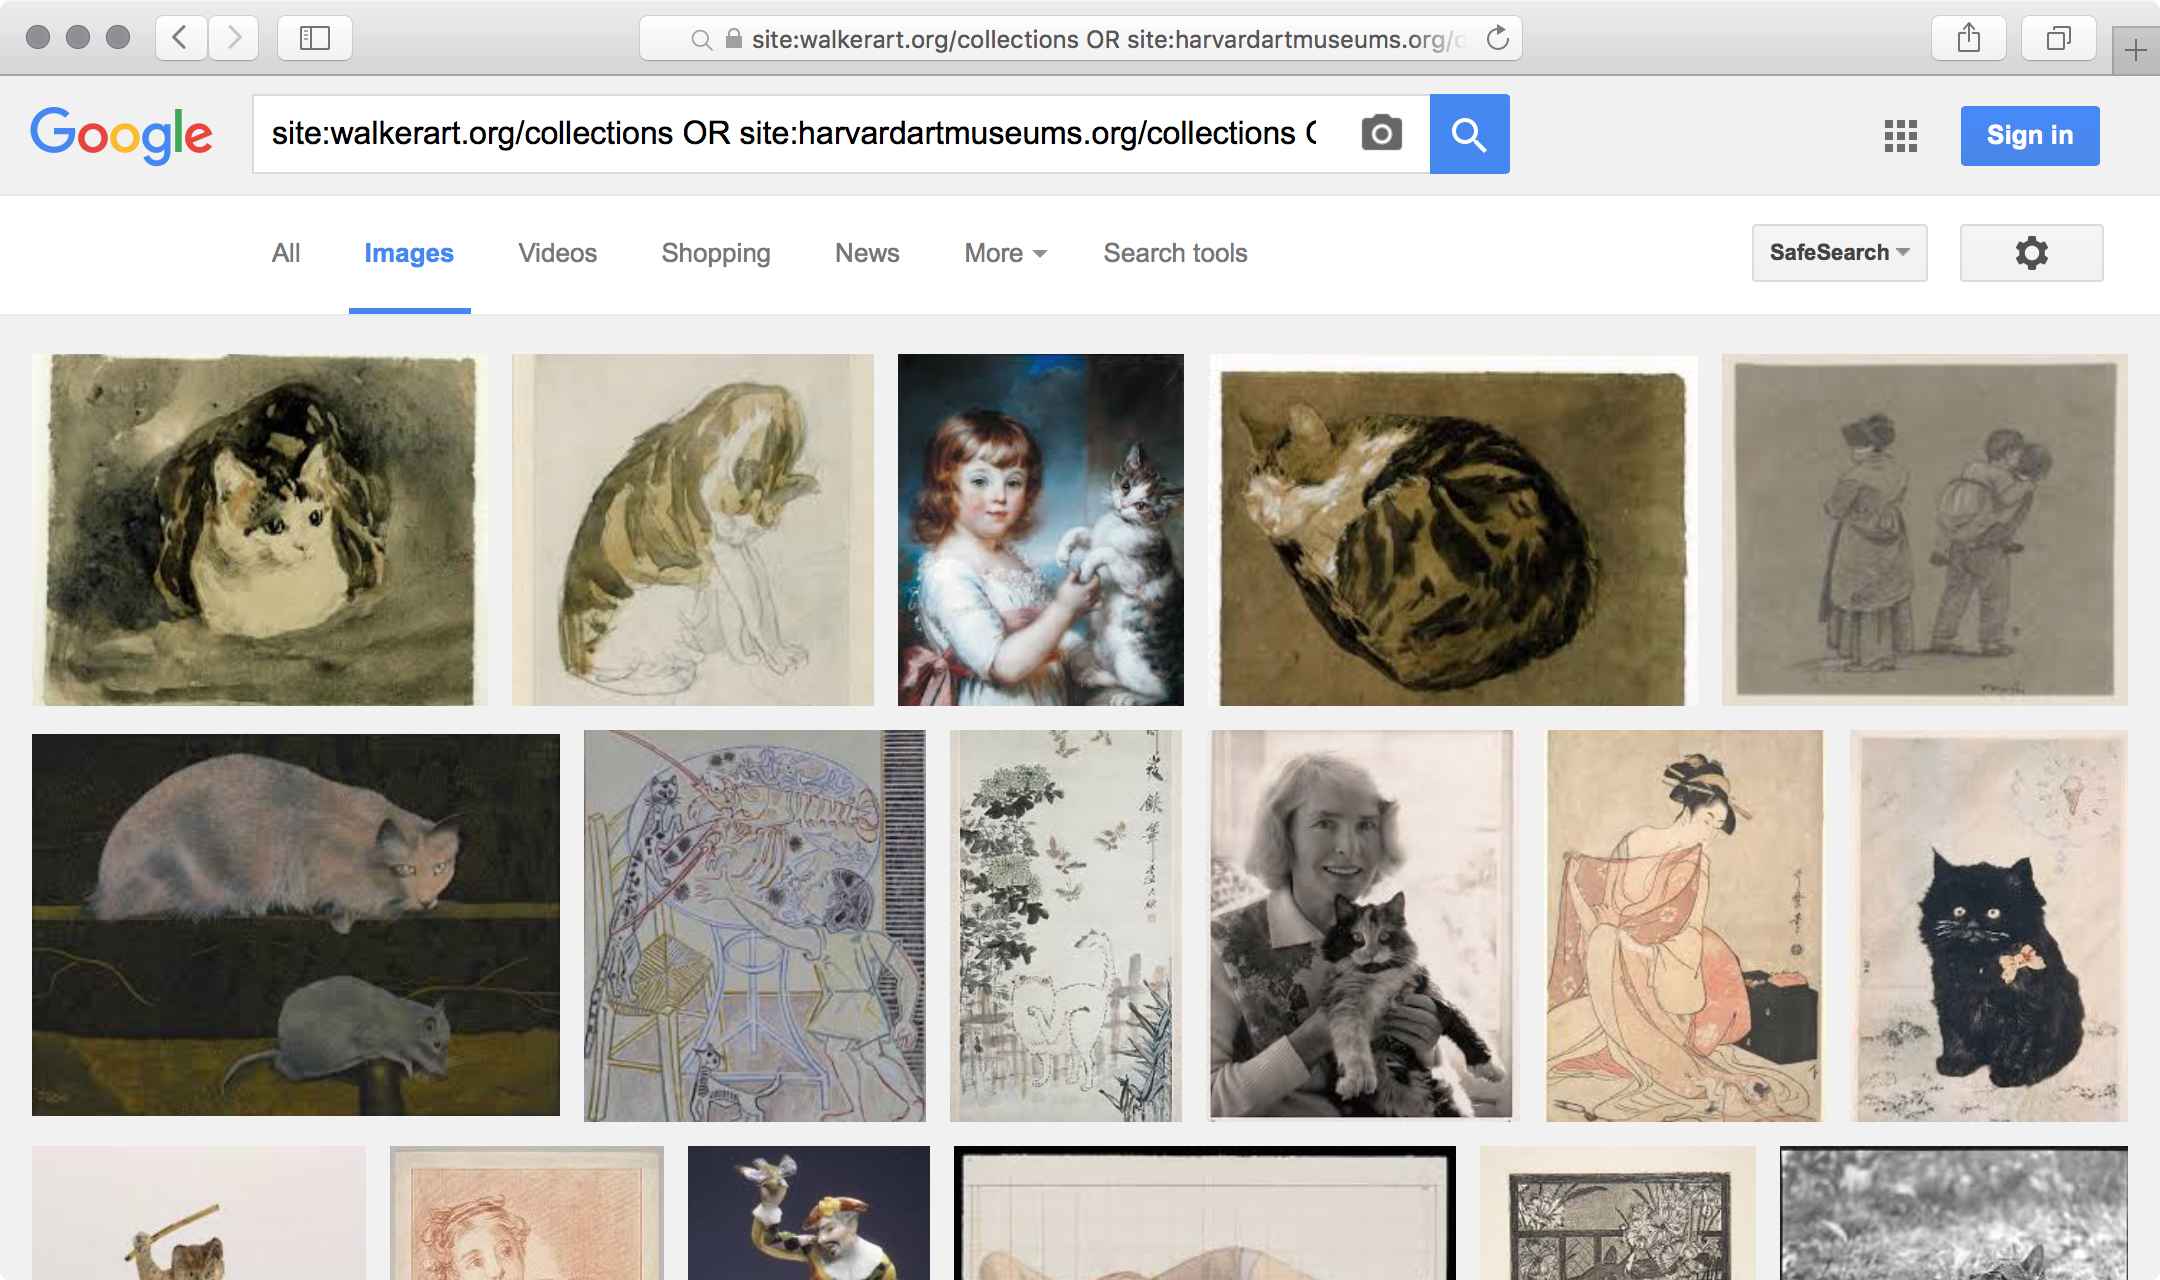The image size is (2160, 1280).
Task: Open the Shopping tab
Action: click(x=716, y=253)
